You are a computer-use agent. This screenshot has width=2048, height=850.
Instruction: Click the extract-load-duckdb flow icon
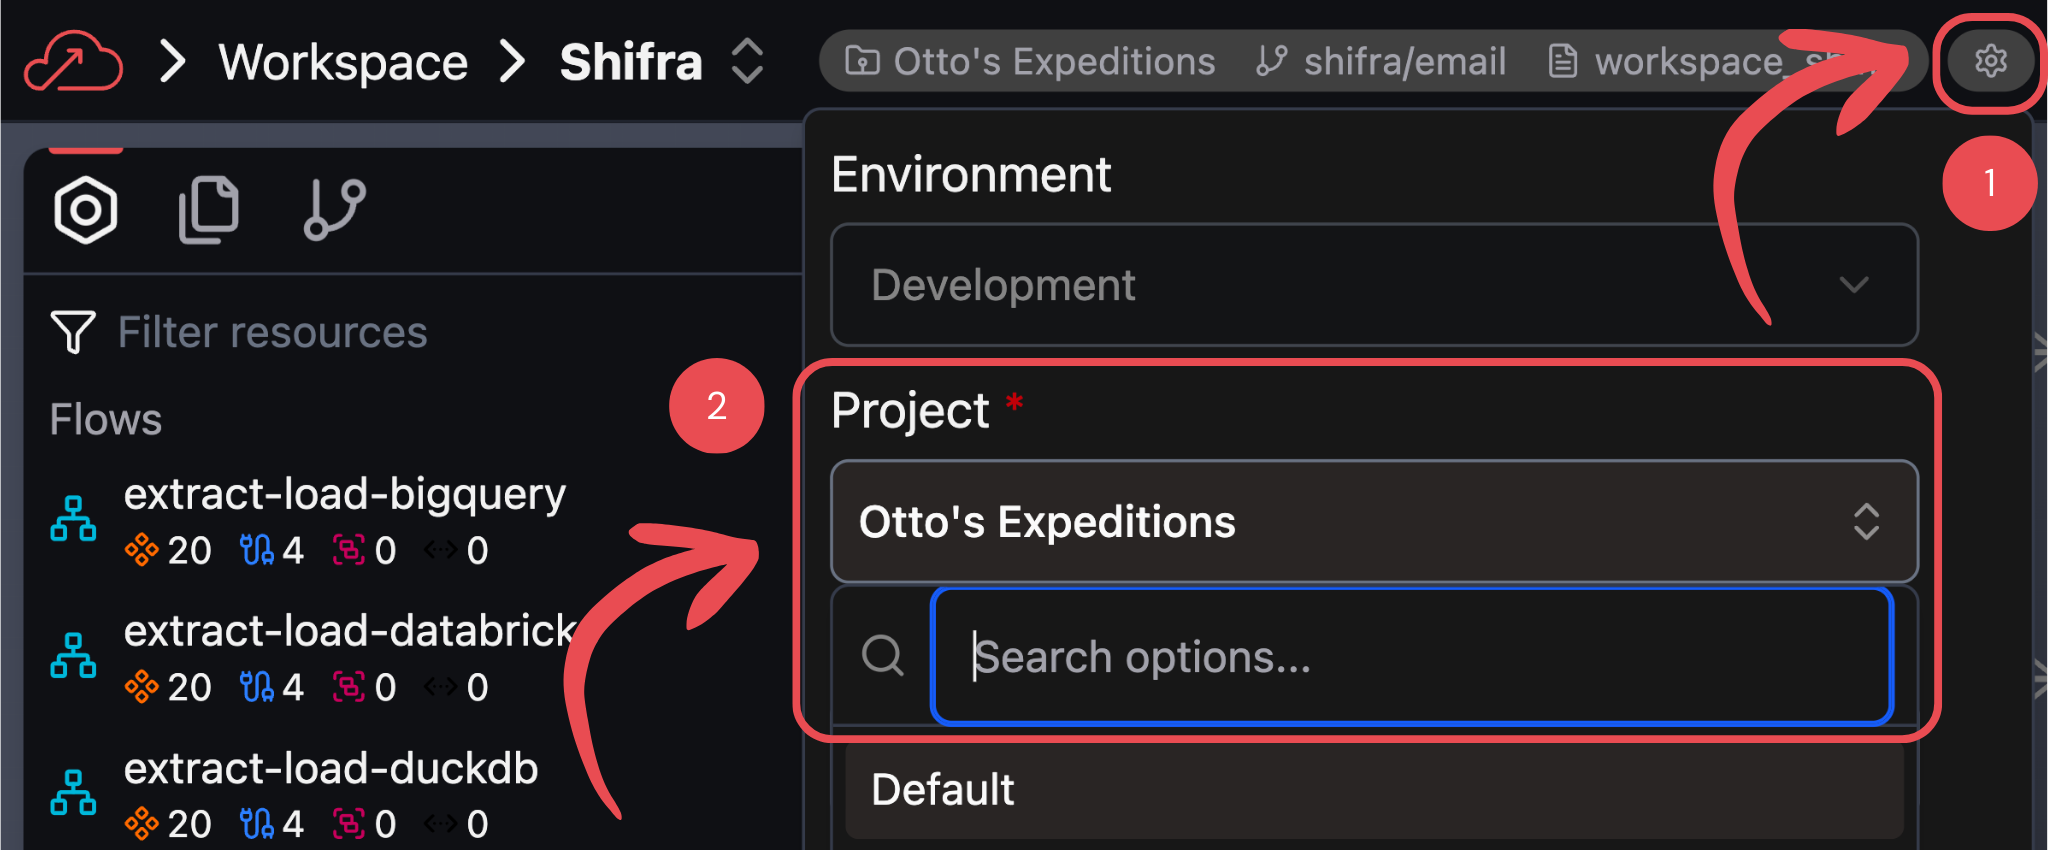tap(73, 793)
